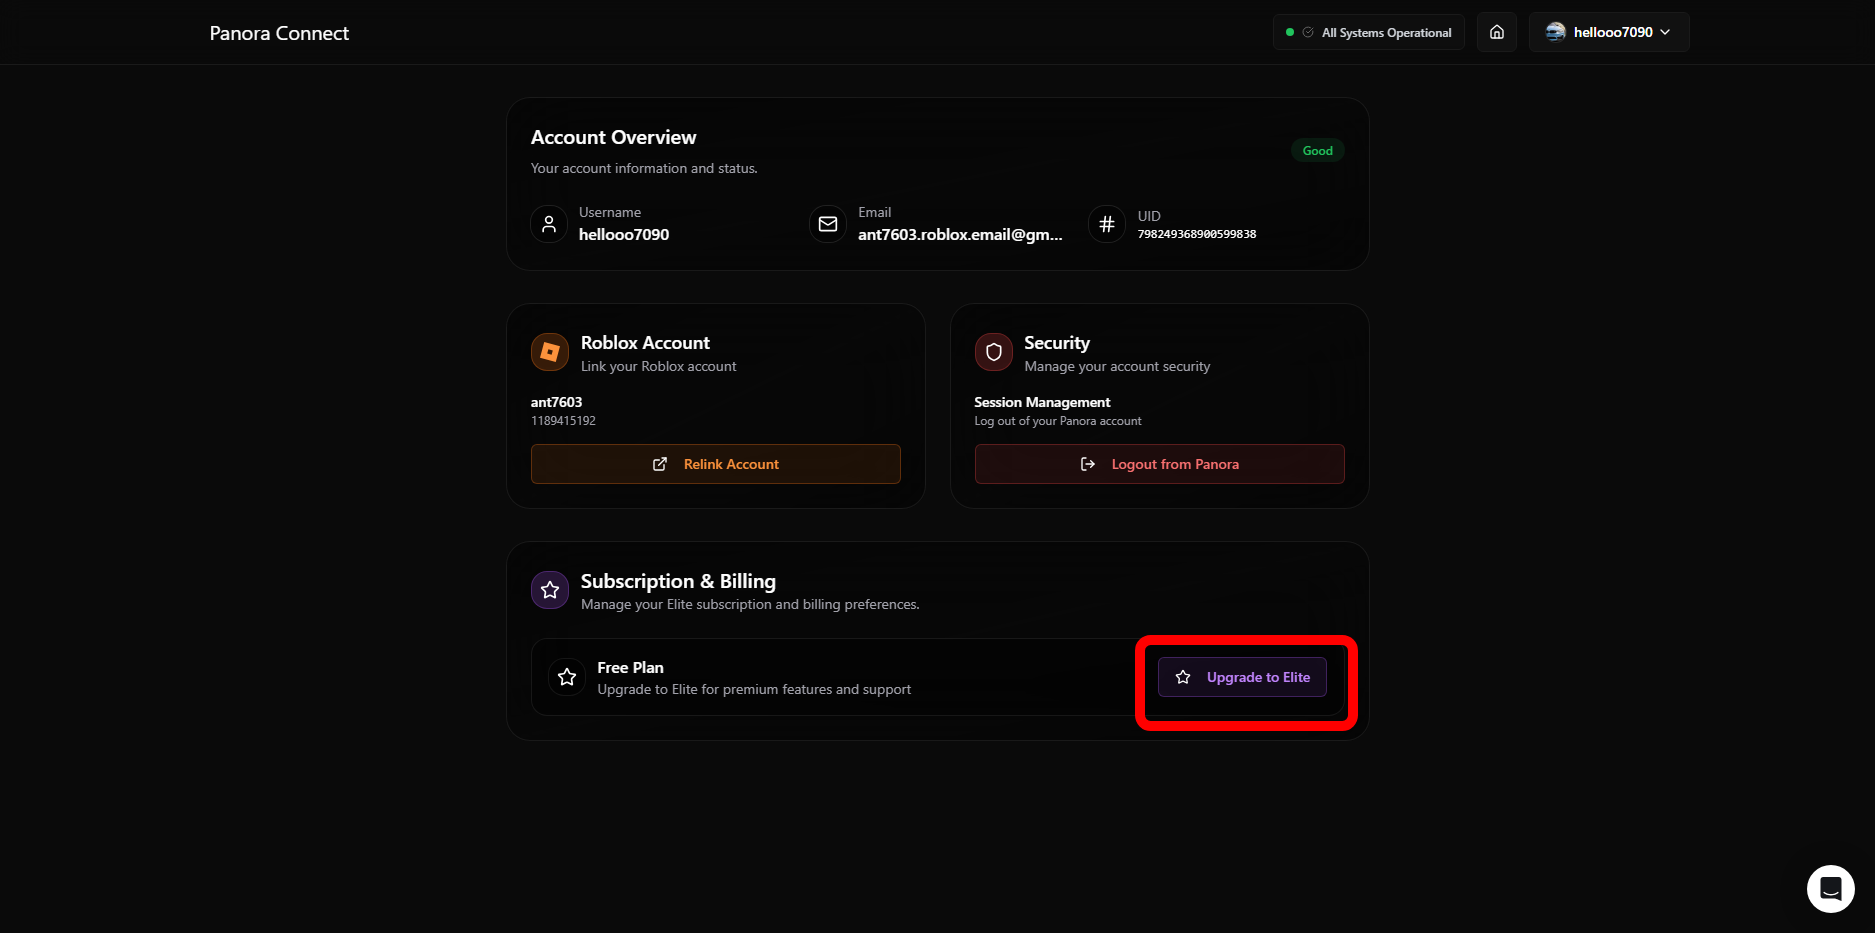This screenshot has height=933, width=1875.
Task: Click the email envelope icon
Action: 827,224
